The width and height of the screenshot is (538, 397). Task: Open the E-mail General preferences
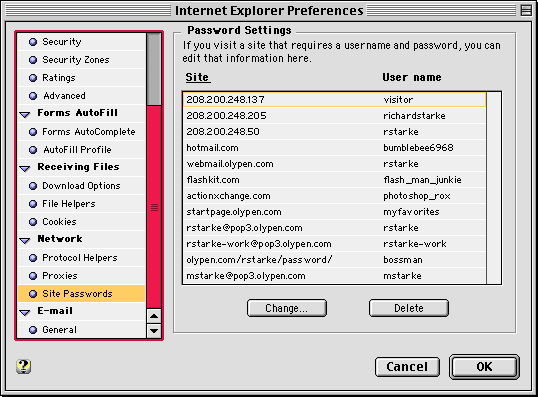82,330
